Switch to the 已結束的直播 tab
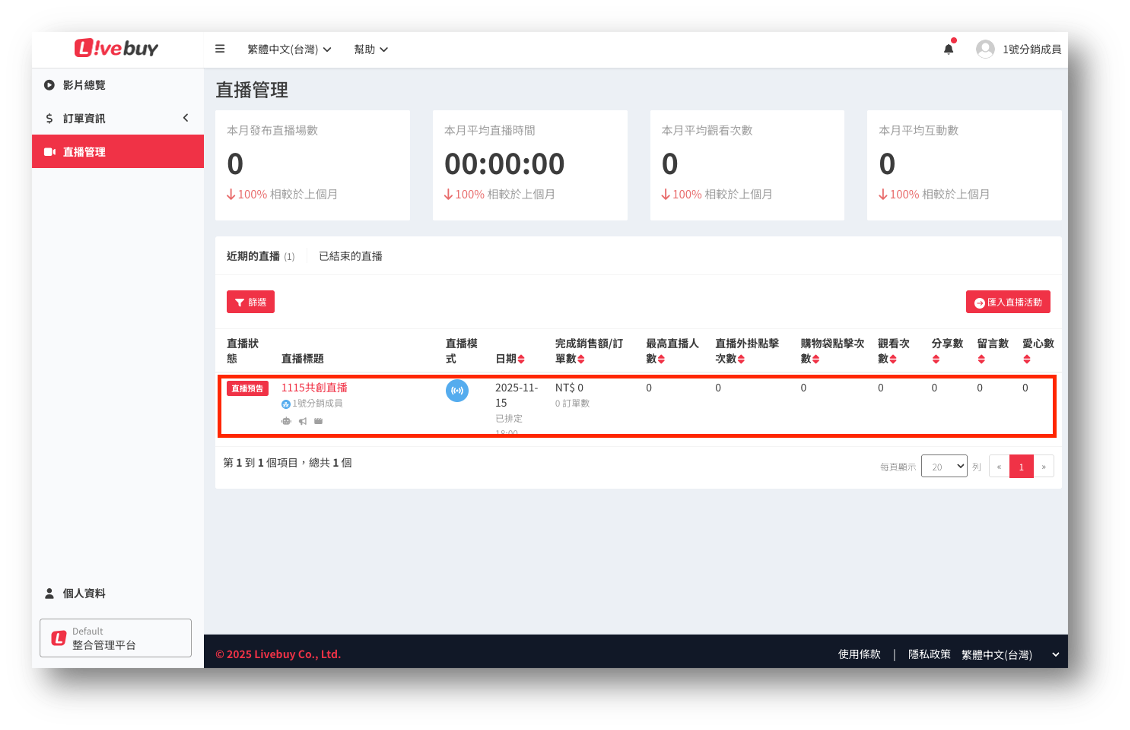The width and height of the screenshot is (1130, 730). click(x=350, y=256)
